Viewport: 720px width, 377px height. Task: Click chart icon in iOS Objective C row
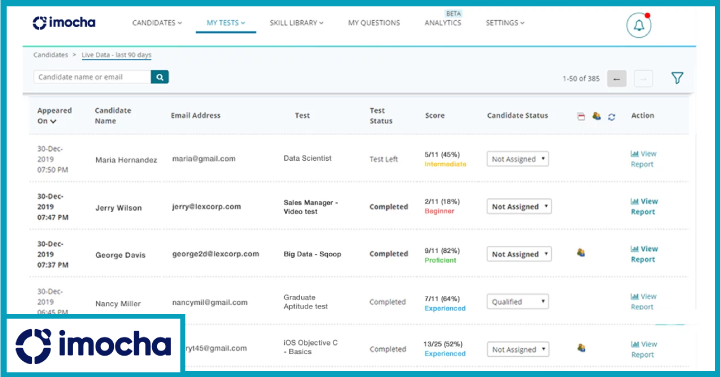pos(635,344)
